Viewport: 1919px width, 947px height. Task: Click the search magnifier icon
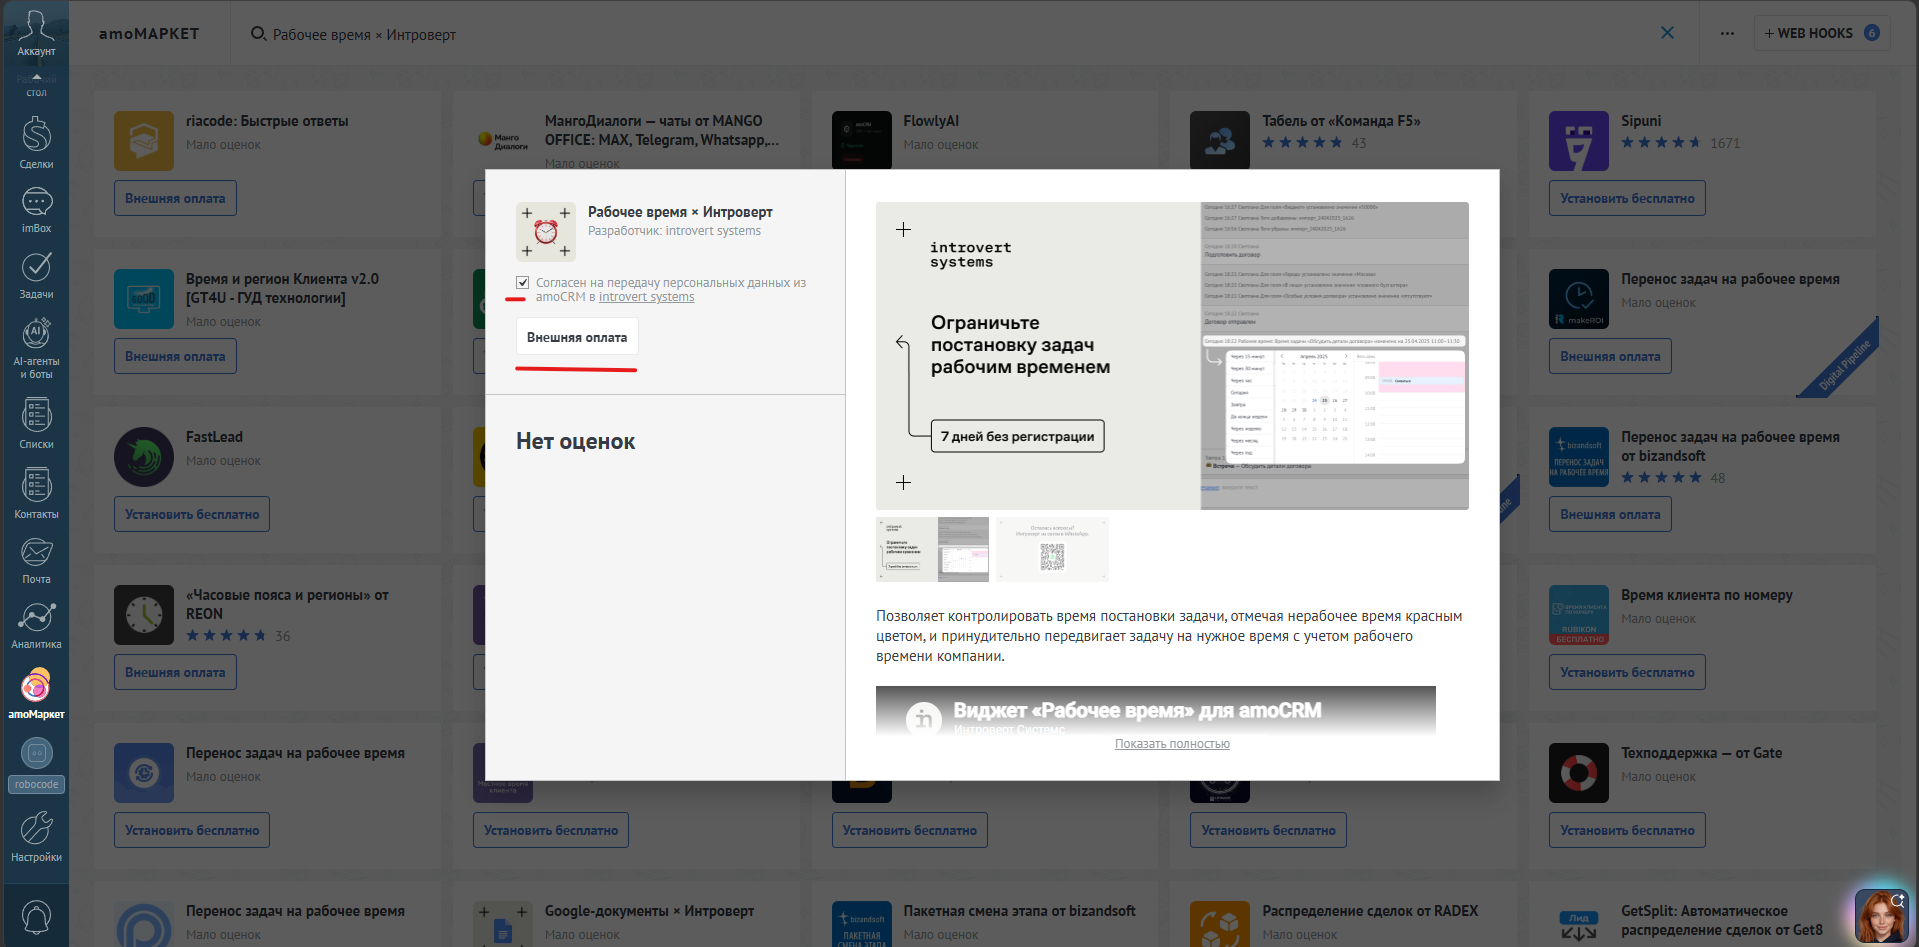tap(258, 34)
